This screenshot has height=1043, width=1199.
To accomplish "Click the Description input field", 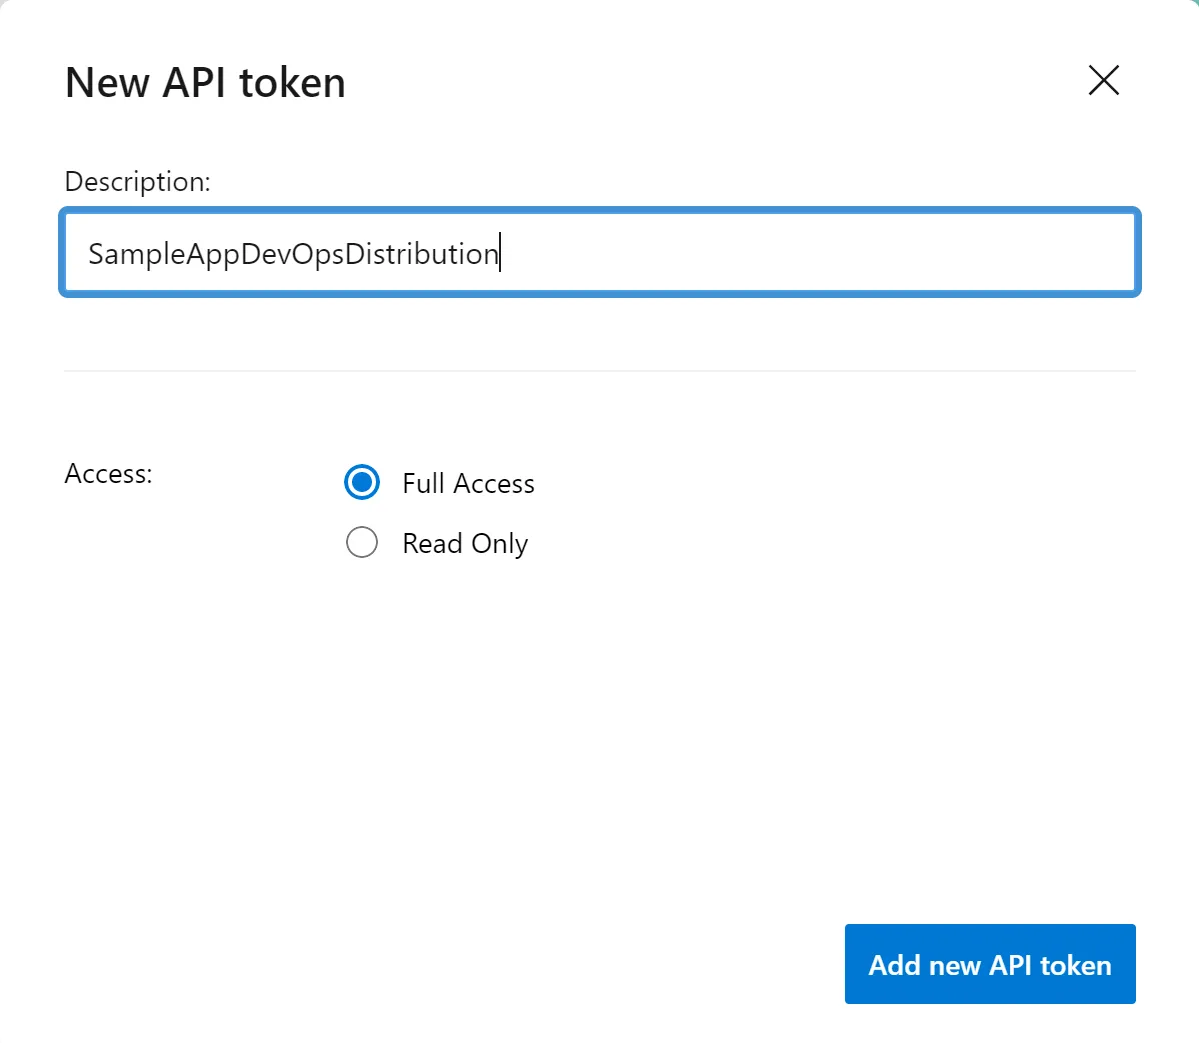I will 600,252.
